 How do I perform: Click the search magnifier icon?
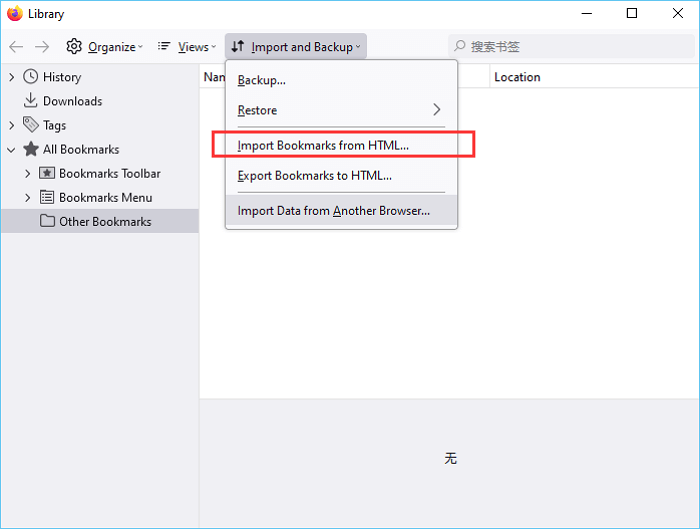(460, 46)
